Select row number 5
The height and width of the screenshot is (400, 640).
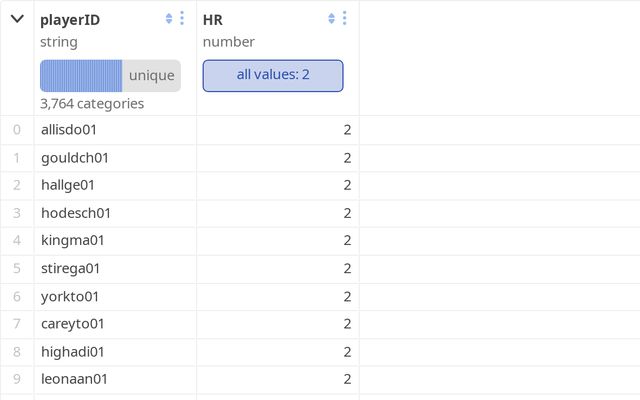pyautogui.click(x=16, y=269)
